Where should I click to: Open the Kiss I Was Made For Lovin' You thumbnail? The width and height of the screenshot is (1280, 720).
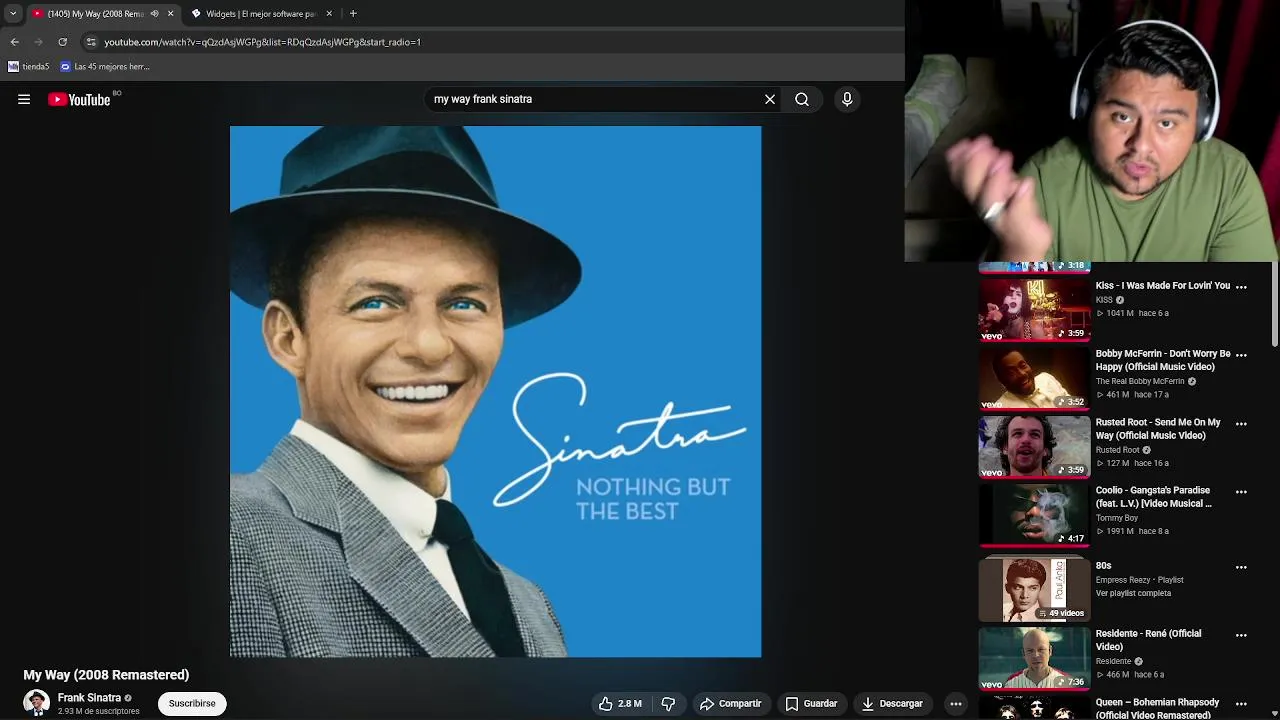1034,309
